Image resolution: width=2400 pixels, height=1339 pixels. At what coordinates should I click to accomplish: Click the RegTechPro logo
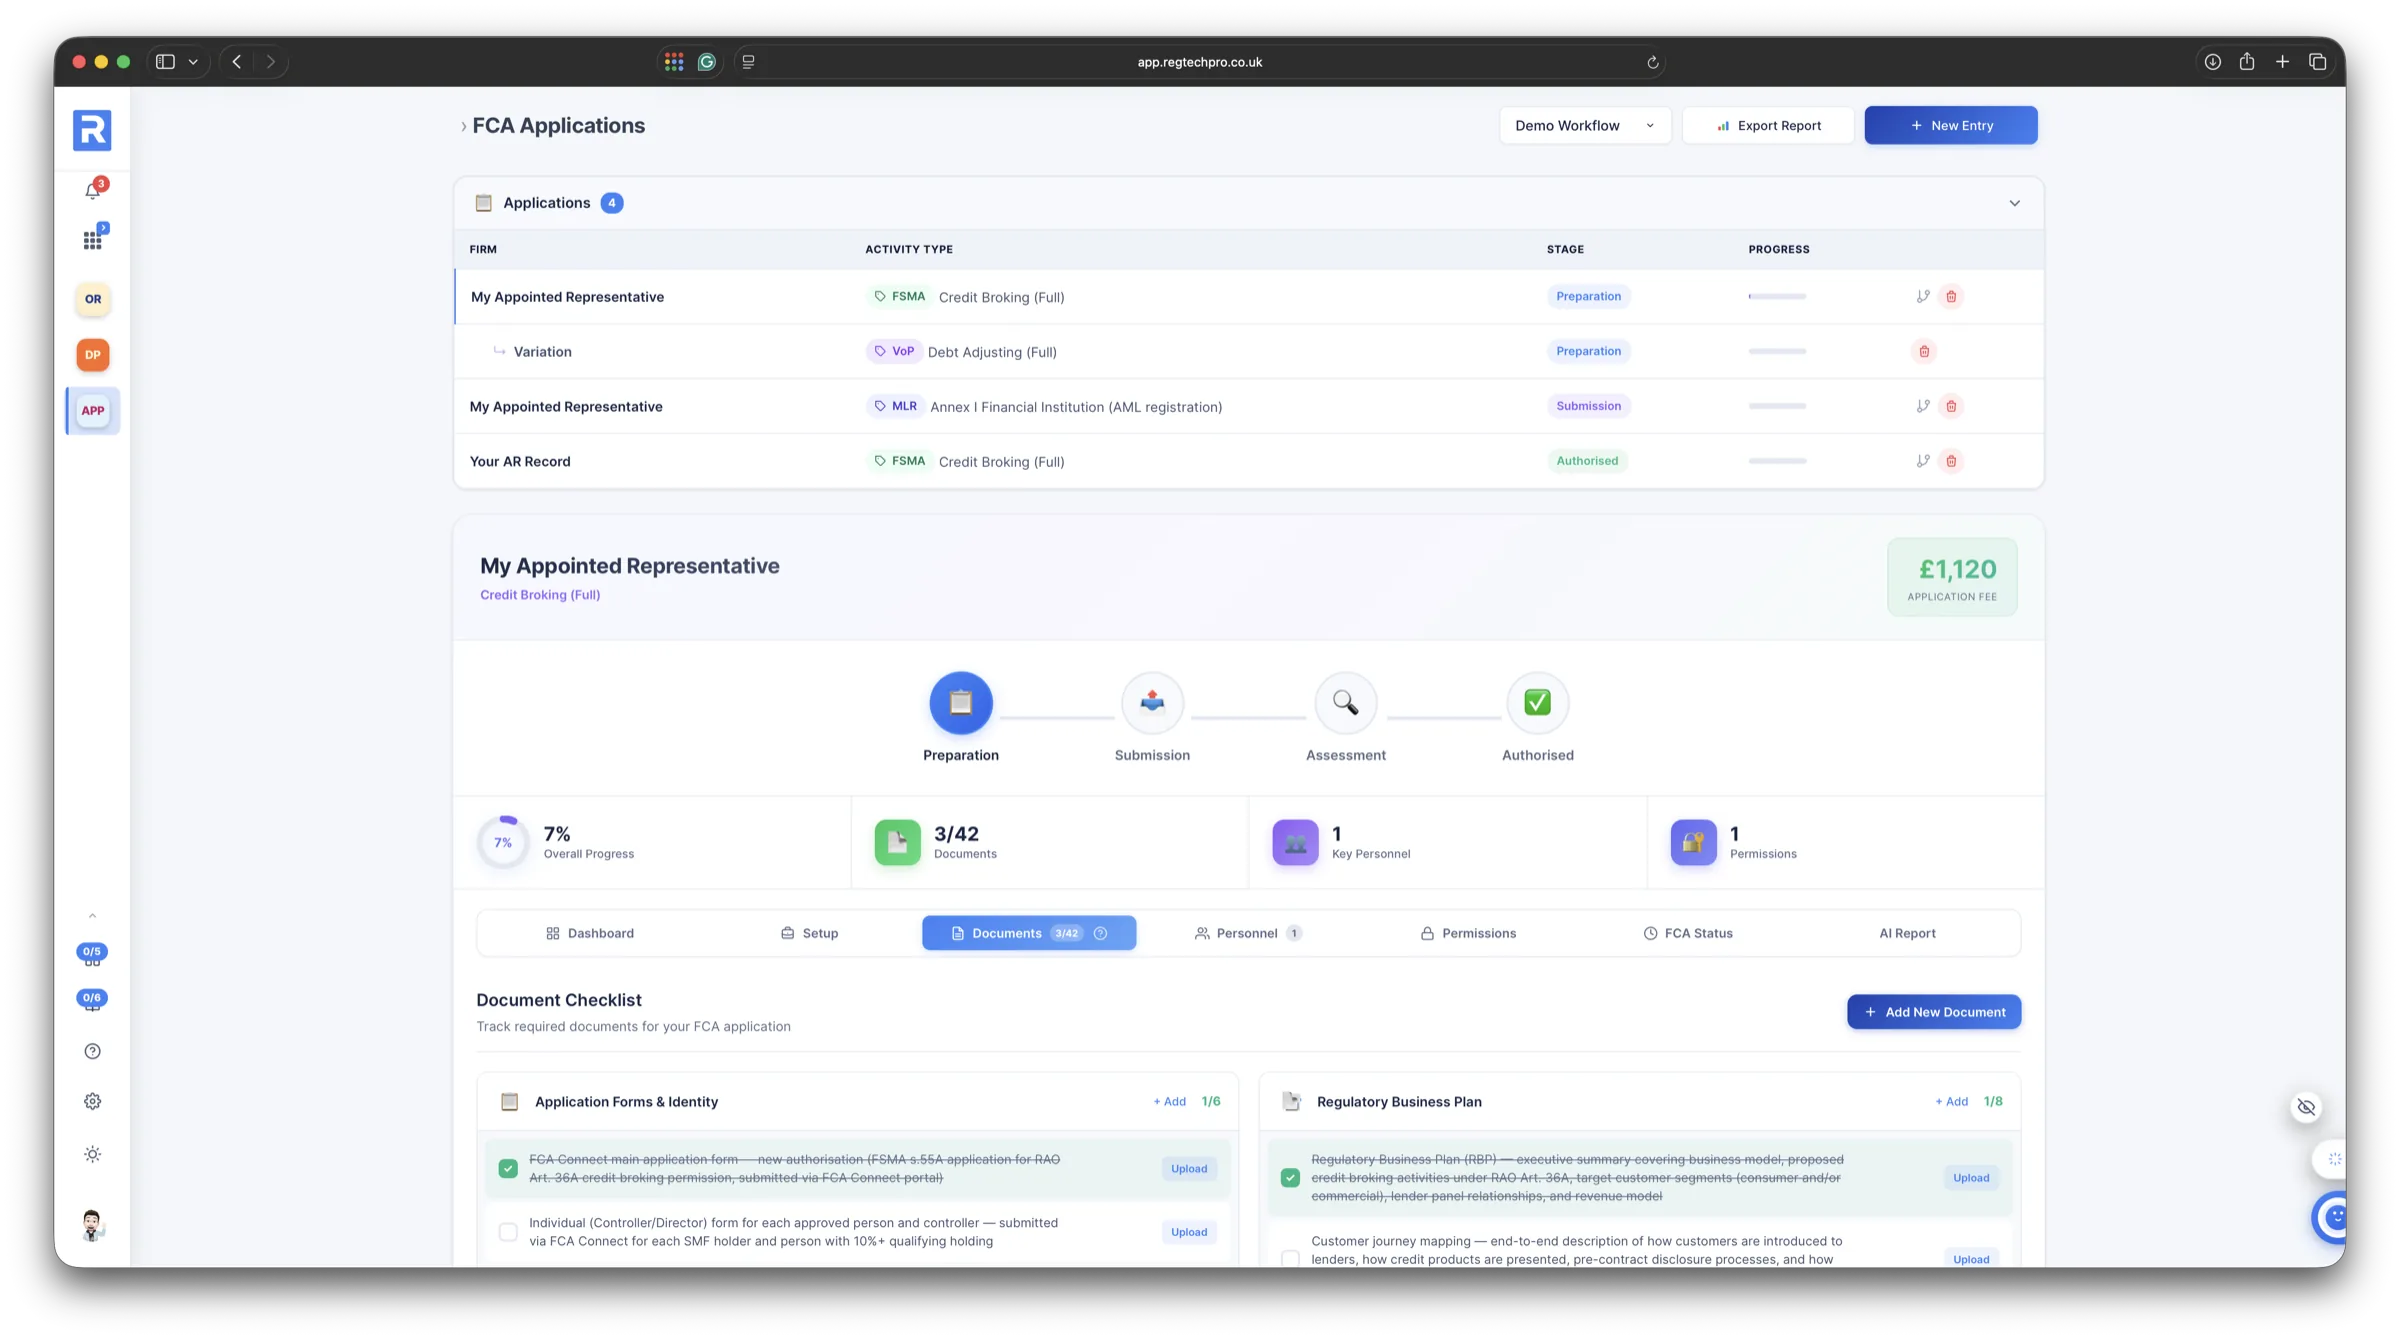92,130
